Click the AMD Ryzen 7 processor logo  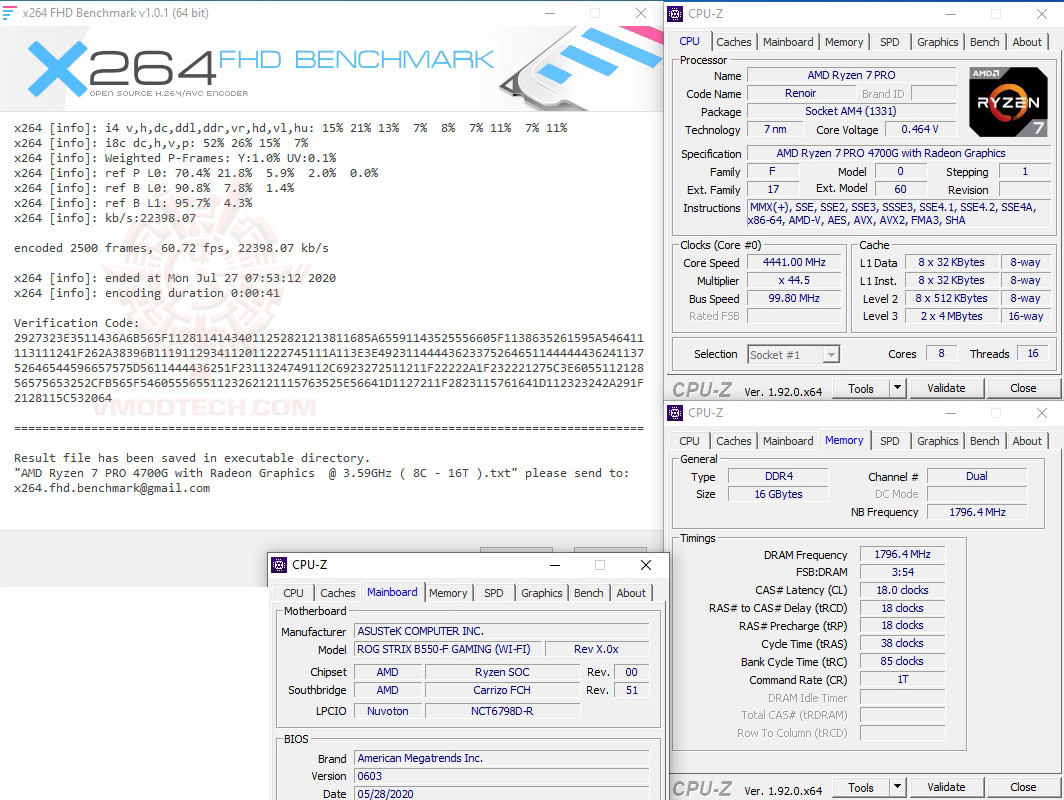(1008, 102)
